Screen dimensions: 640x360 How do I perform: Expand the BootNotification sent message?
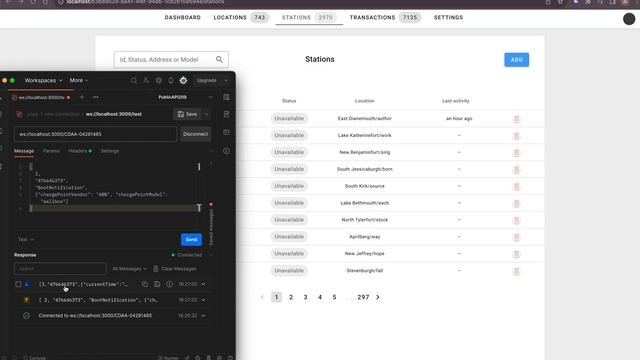(x=203, y=300)
